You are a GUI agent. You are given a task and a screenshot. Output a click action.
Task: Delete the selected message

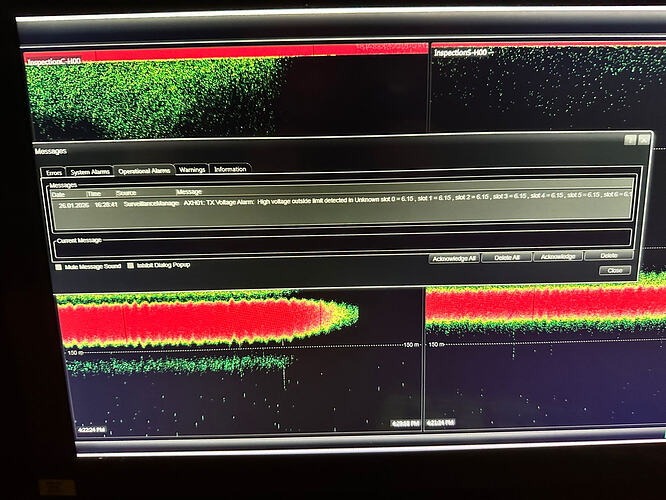(x=608, y=256)
